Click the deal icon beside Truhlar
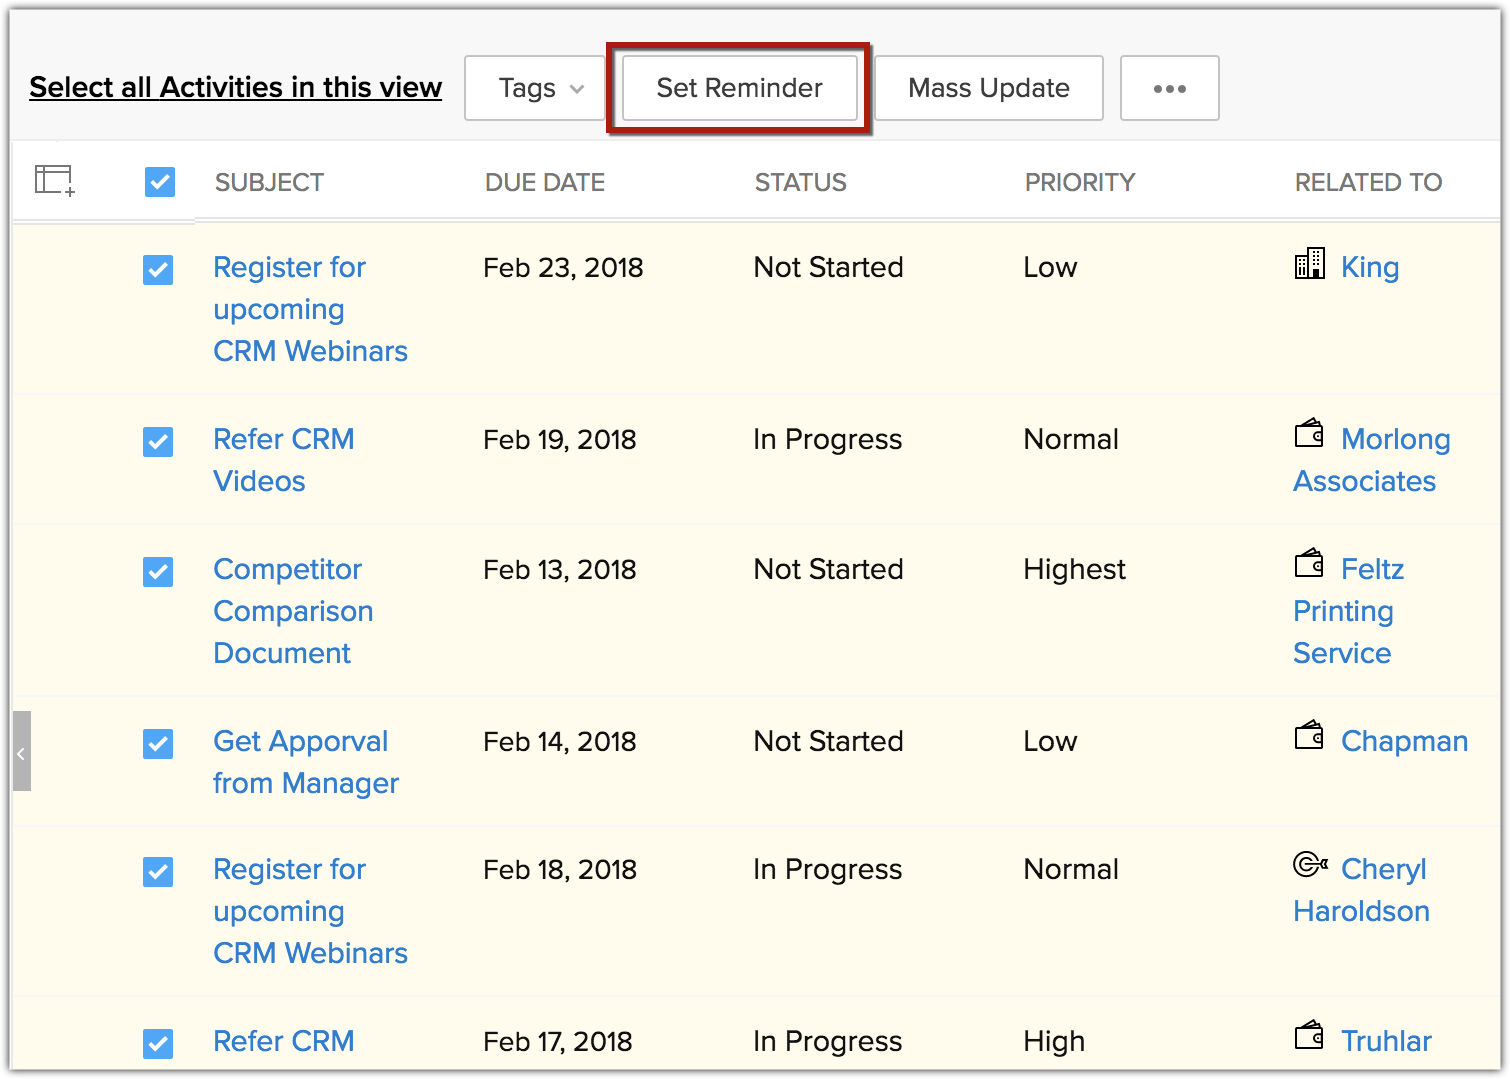The image size is (1510, 1079). 1309,1037
